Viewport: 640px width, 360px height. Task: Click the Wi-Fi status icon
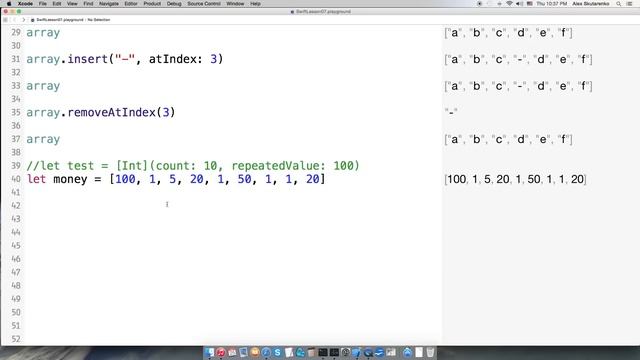point(509,4)
